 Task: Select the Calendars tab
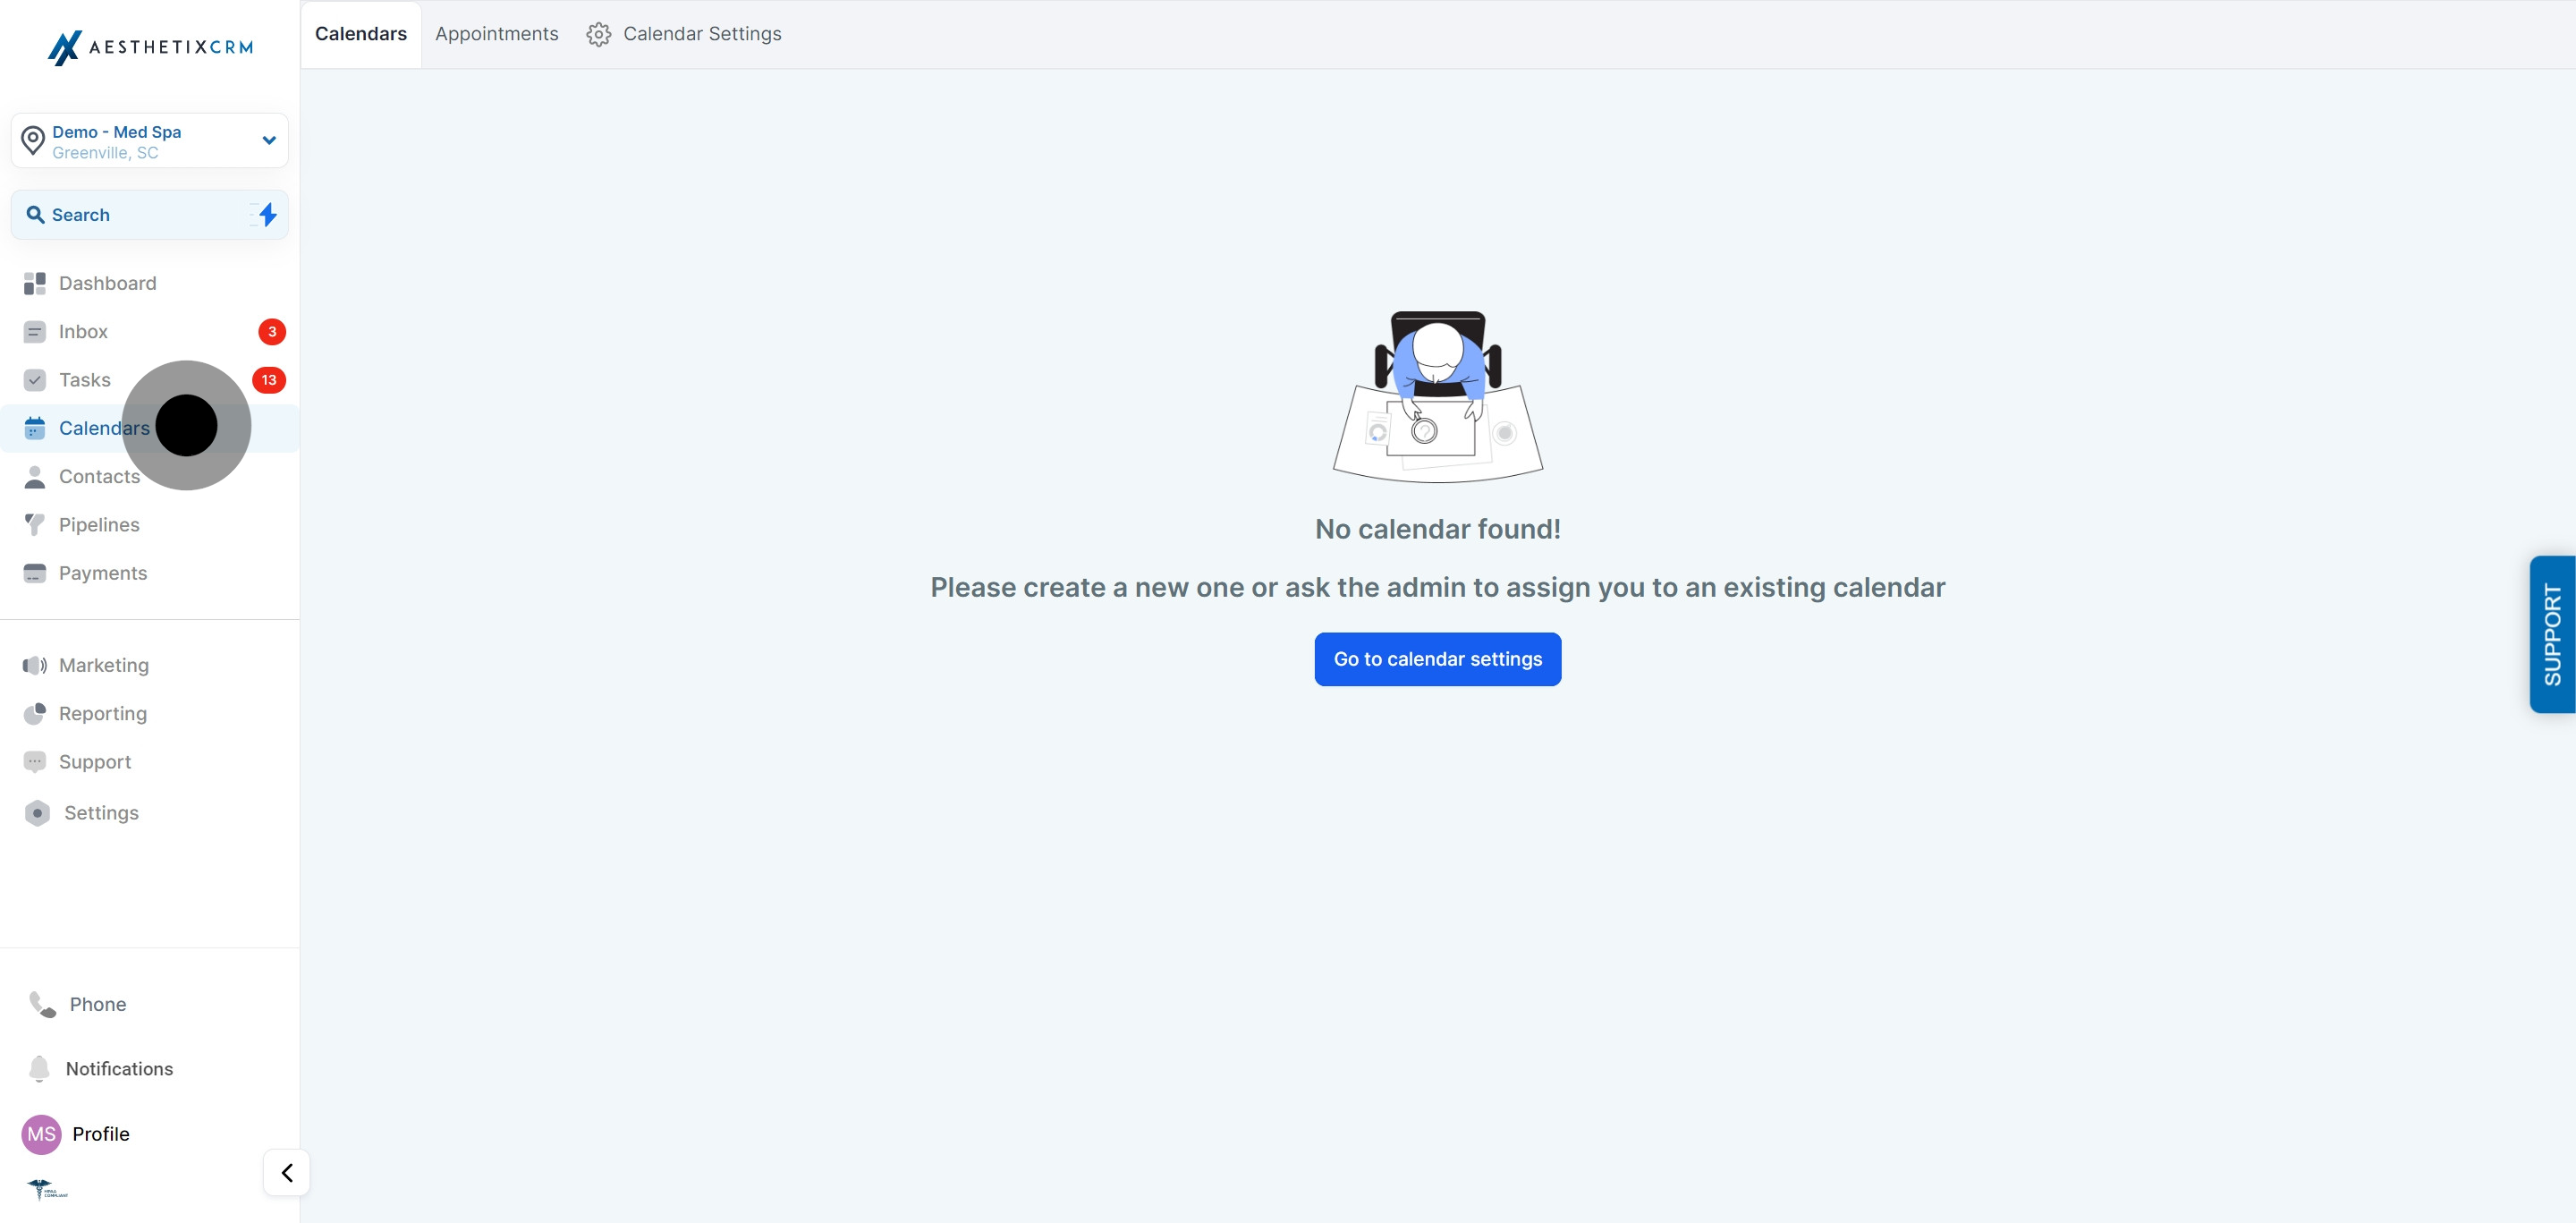[361, 33]
